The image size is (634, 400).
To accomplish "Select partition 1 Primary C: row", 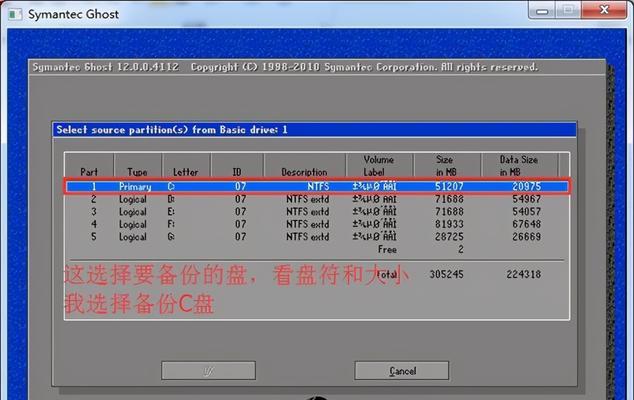I will 317,186.
